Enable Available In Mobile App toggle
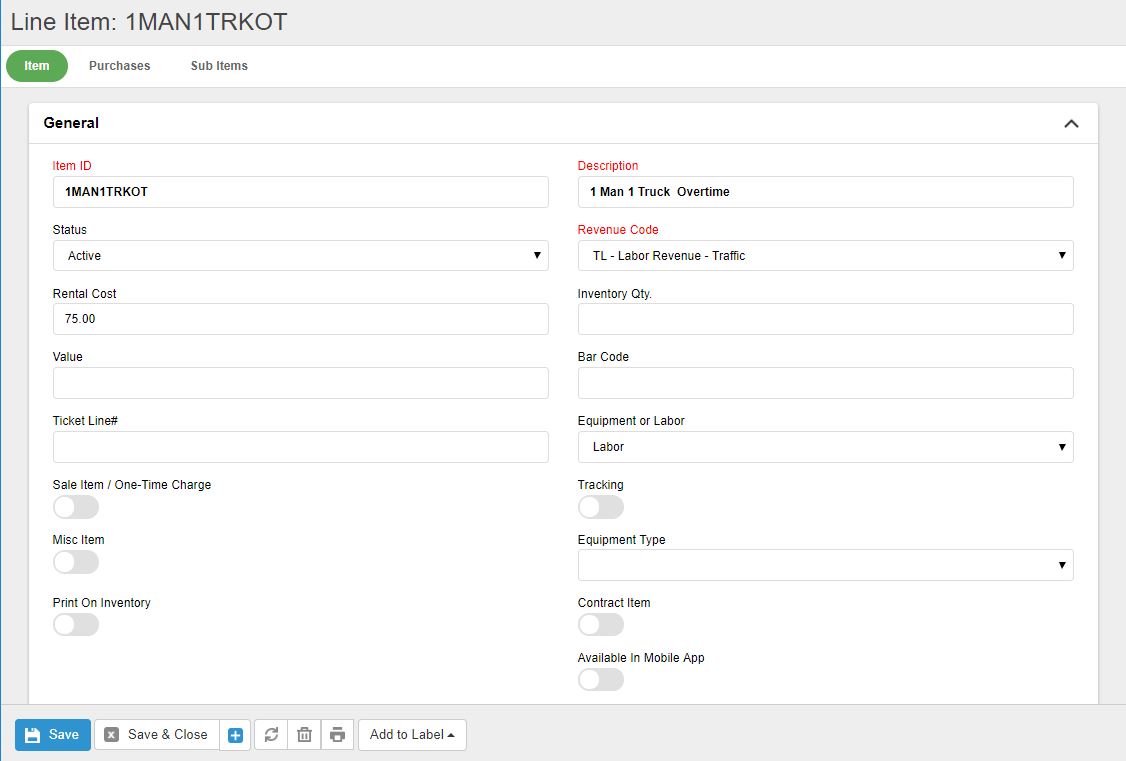Viewport: 1126px width, 761px height. tap(601, 680)
